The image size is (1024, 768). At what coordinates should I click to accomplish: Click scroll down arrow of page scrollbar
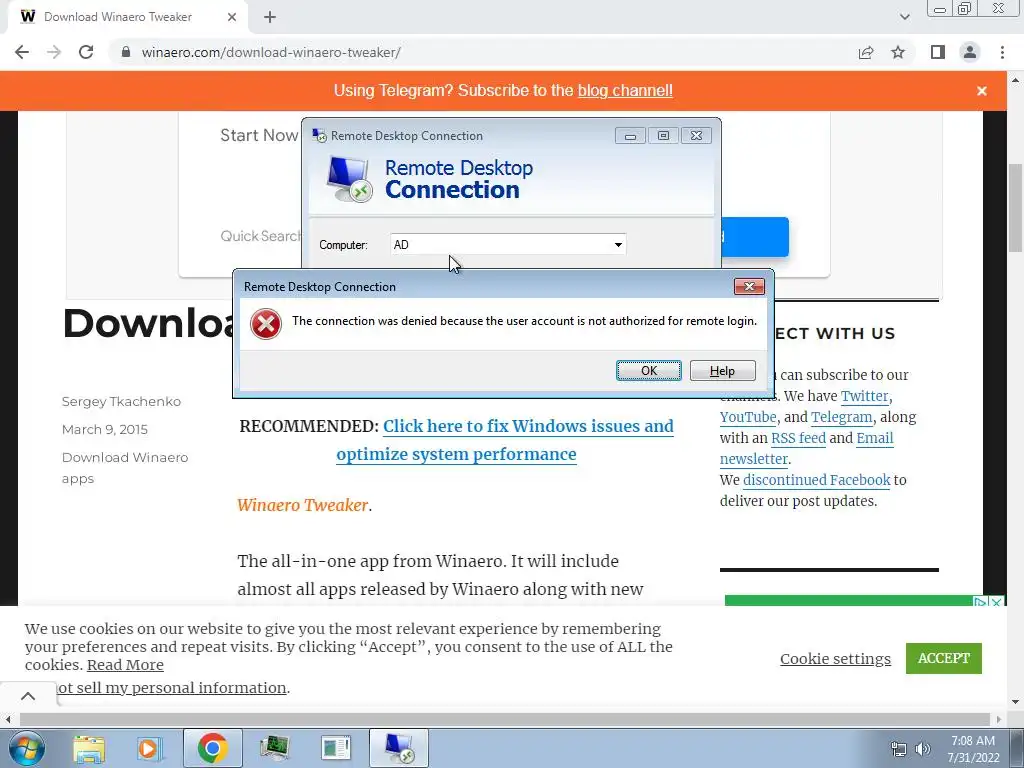1015,702
